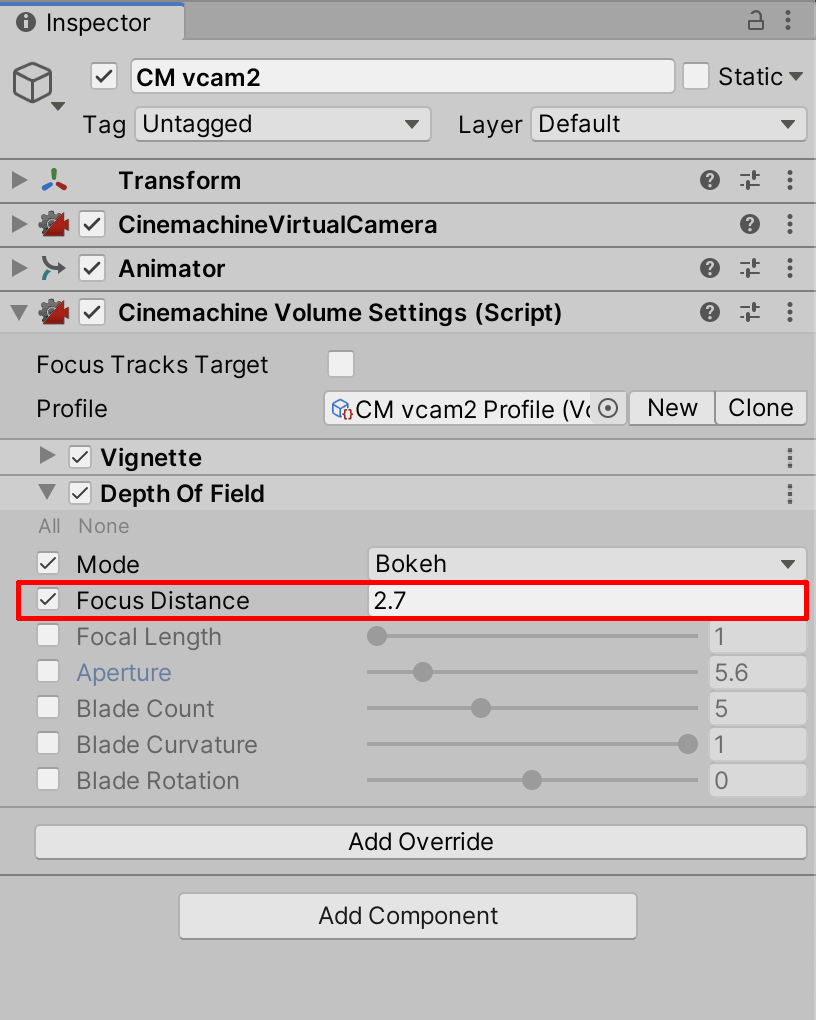The image size is (816, 1020).
Task: Open Cinemachine Volume Settings help icon
Action: click(710, 313)
